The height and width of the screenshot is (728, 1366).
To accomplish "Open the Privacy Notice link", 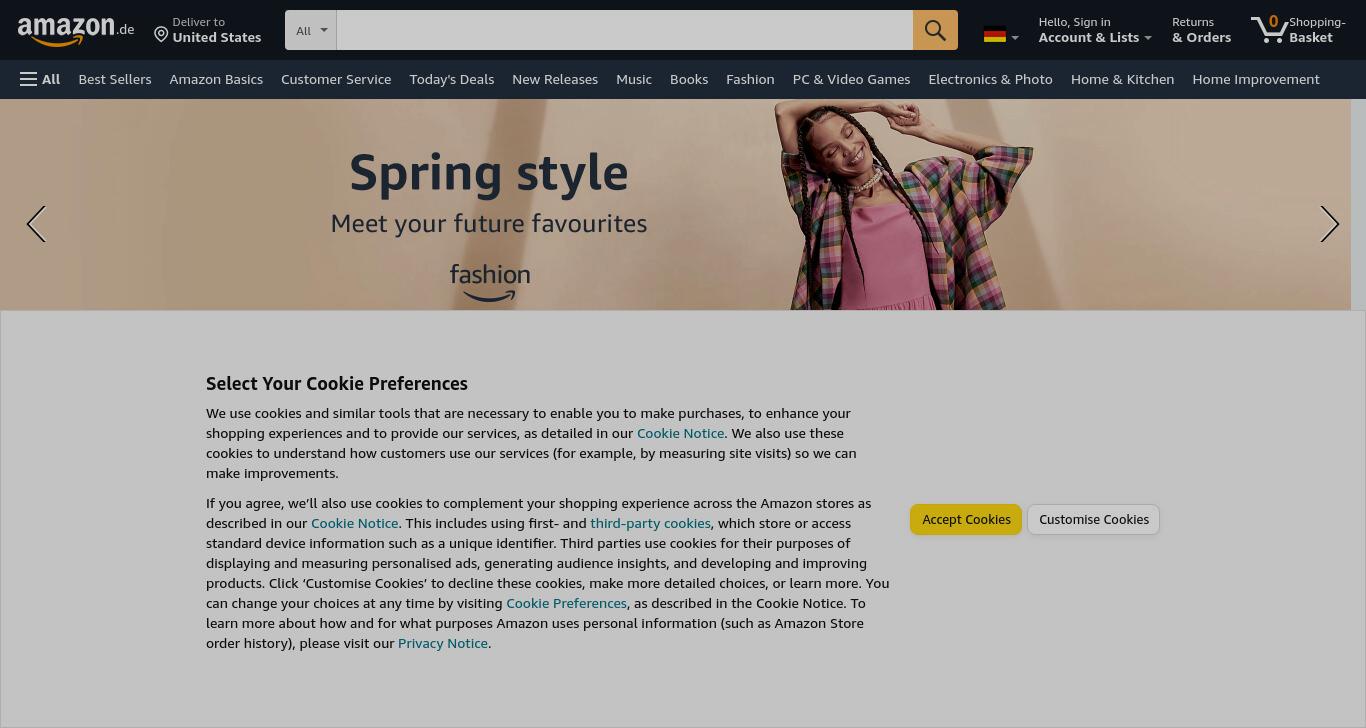I will [443, 643].
